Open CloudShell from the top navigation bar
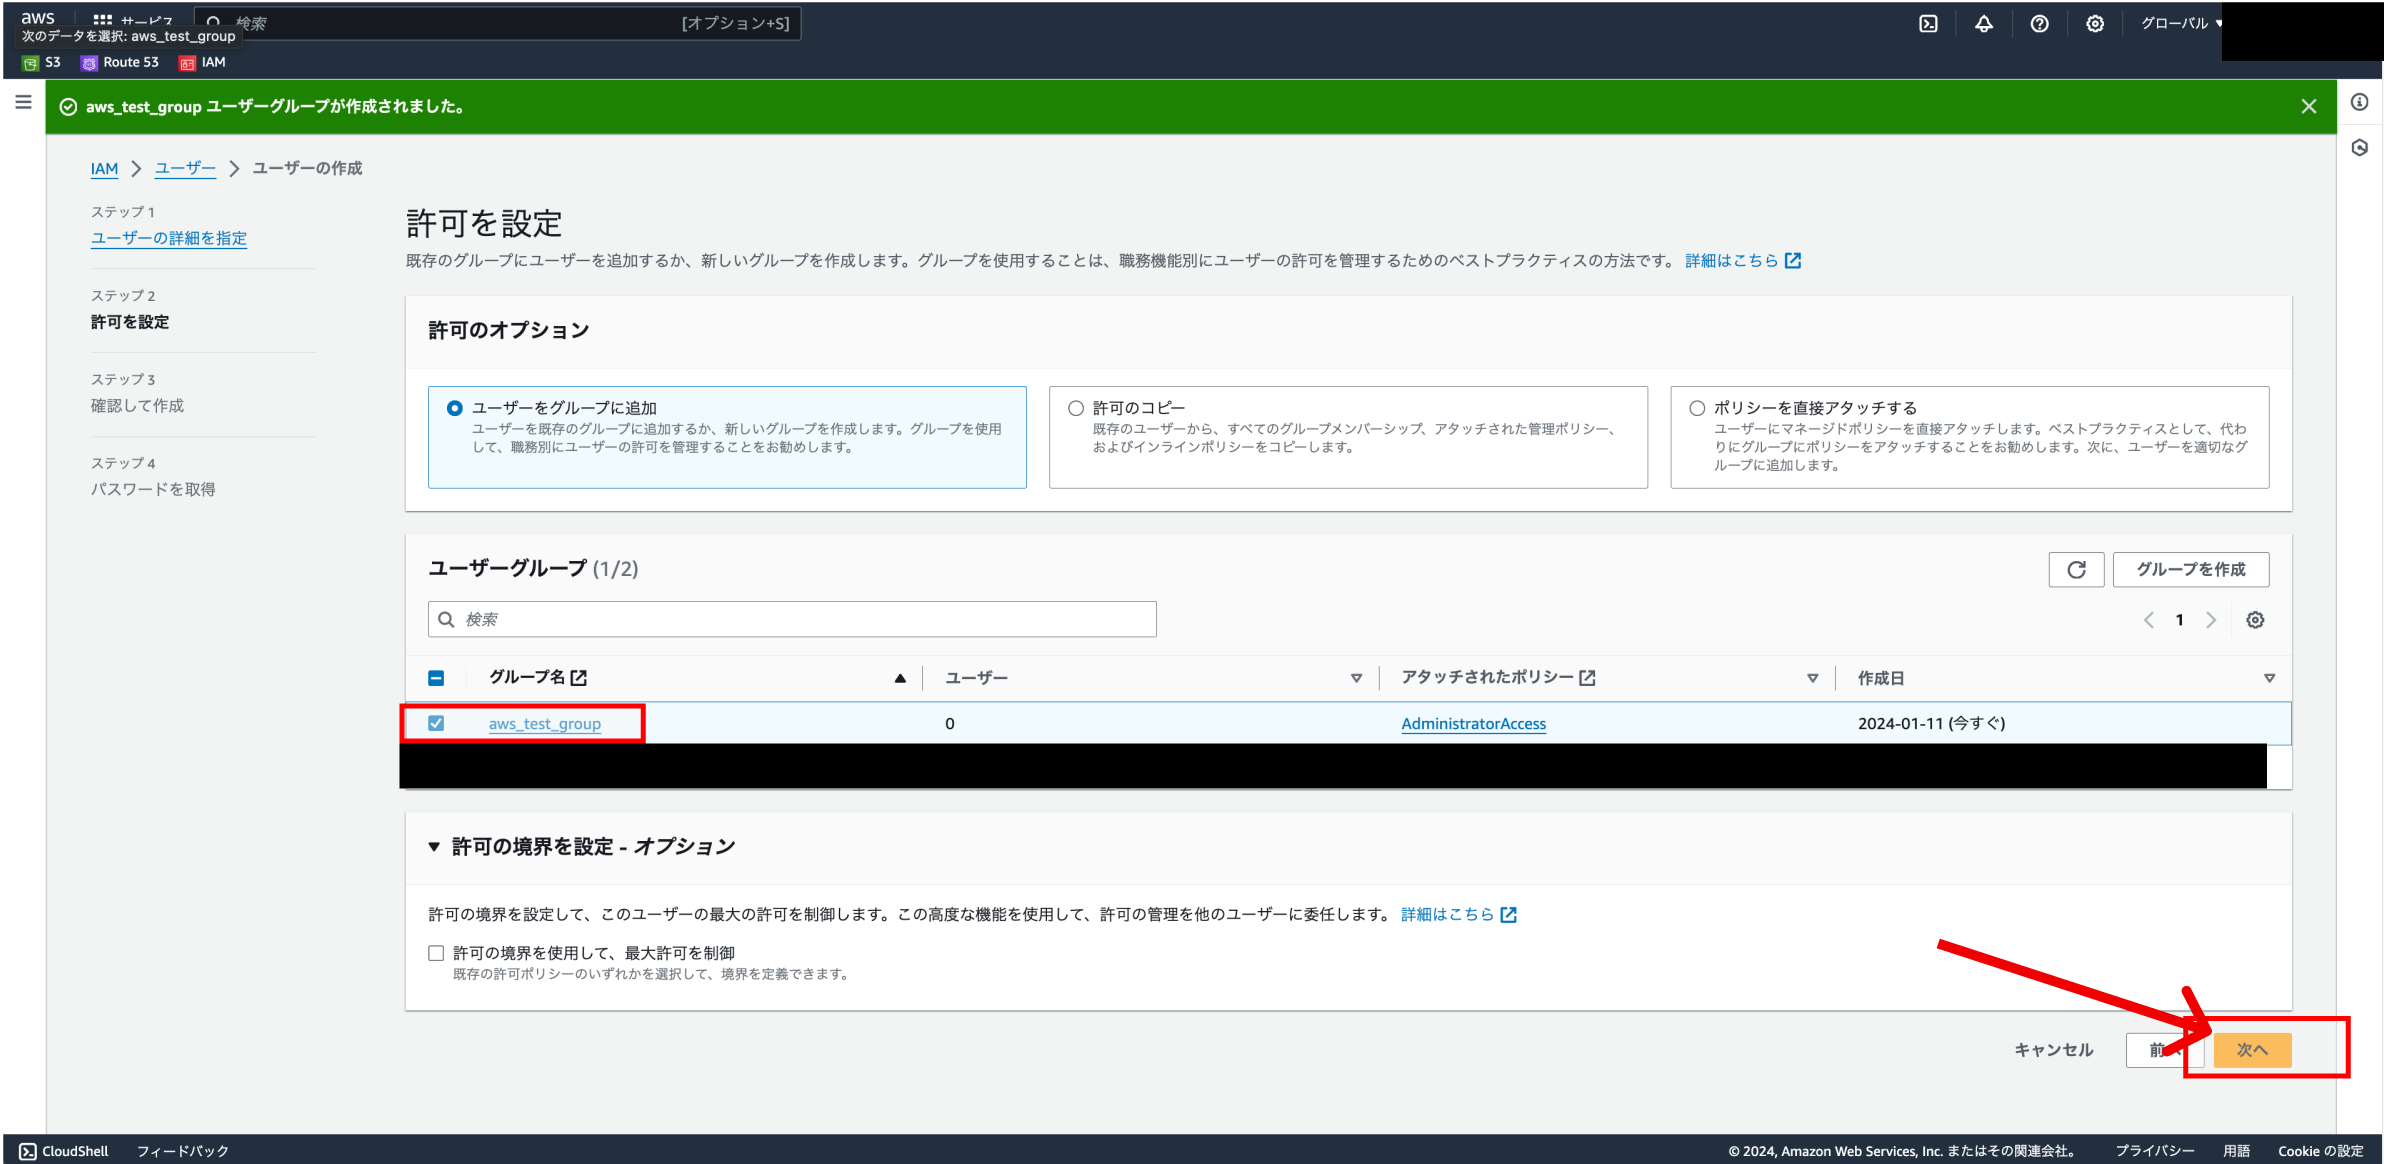 pos(1929,23)
